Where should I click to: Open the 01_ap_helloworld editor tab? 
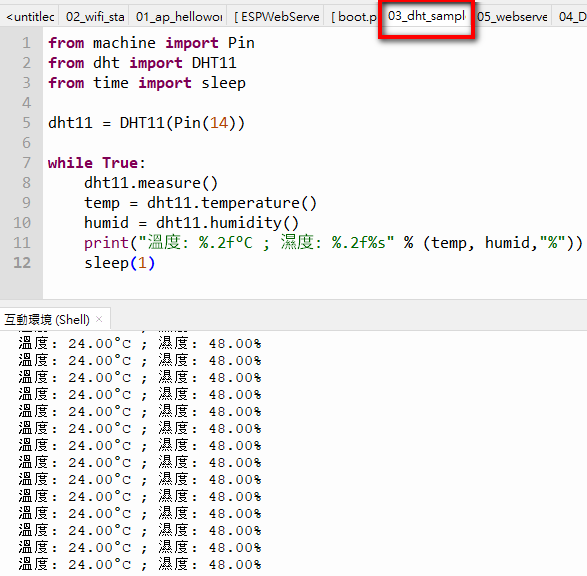pyautogui.click(x=179, y=16)
